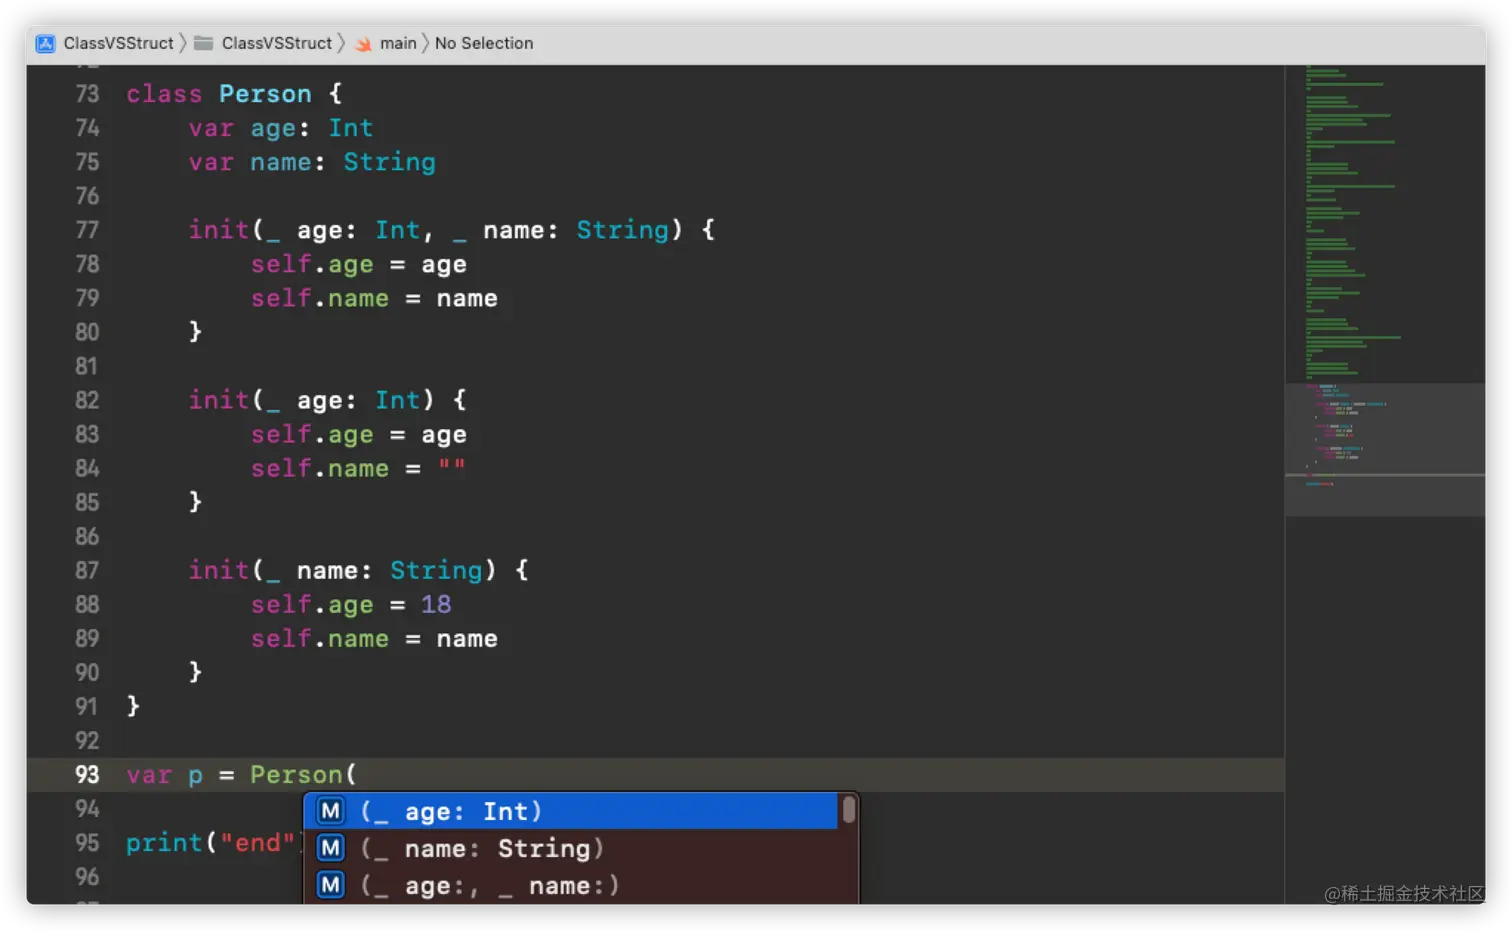Click line number 87 in gutter
Image resolution: width=1512 pixels, height=931 pixels.
tap(87, 570)
